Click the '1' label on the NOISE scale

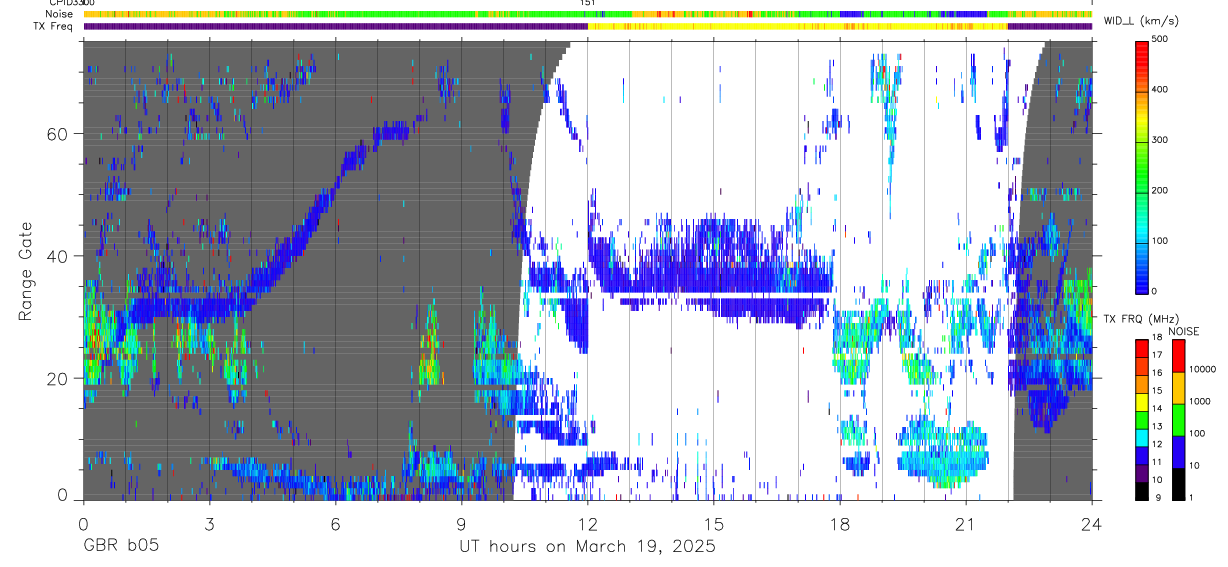coord(1191,498)
